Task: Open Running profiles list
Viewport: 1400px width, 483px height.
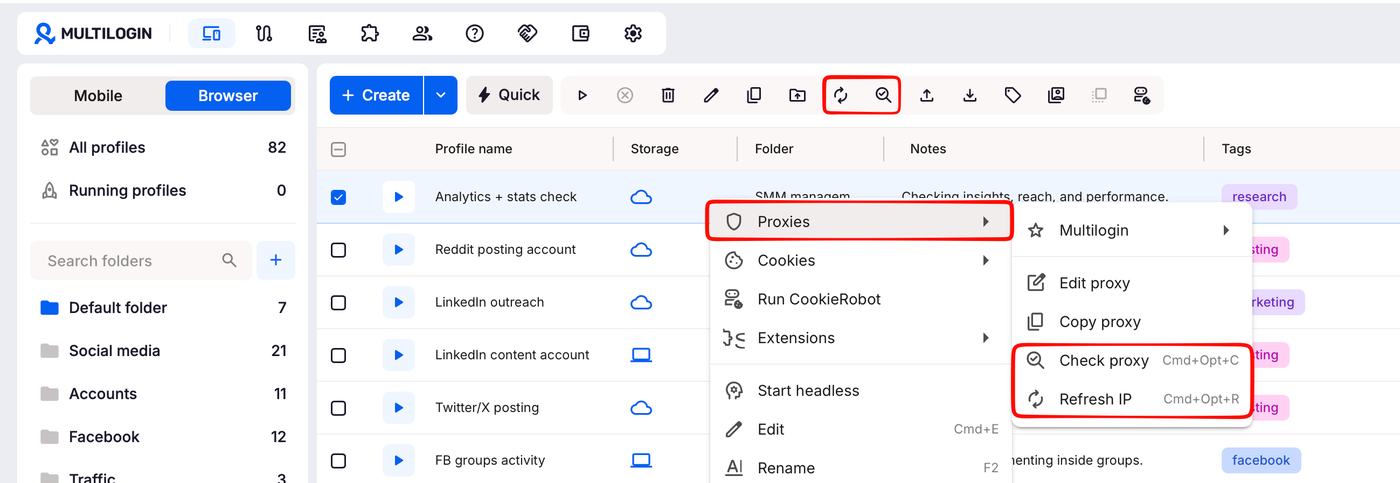Action: [x=163, y=190]
